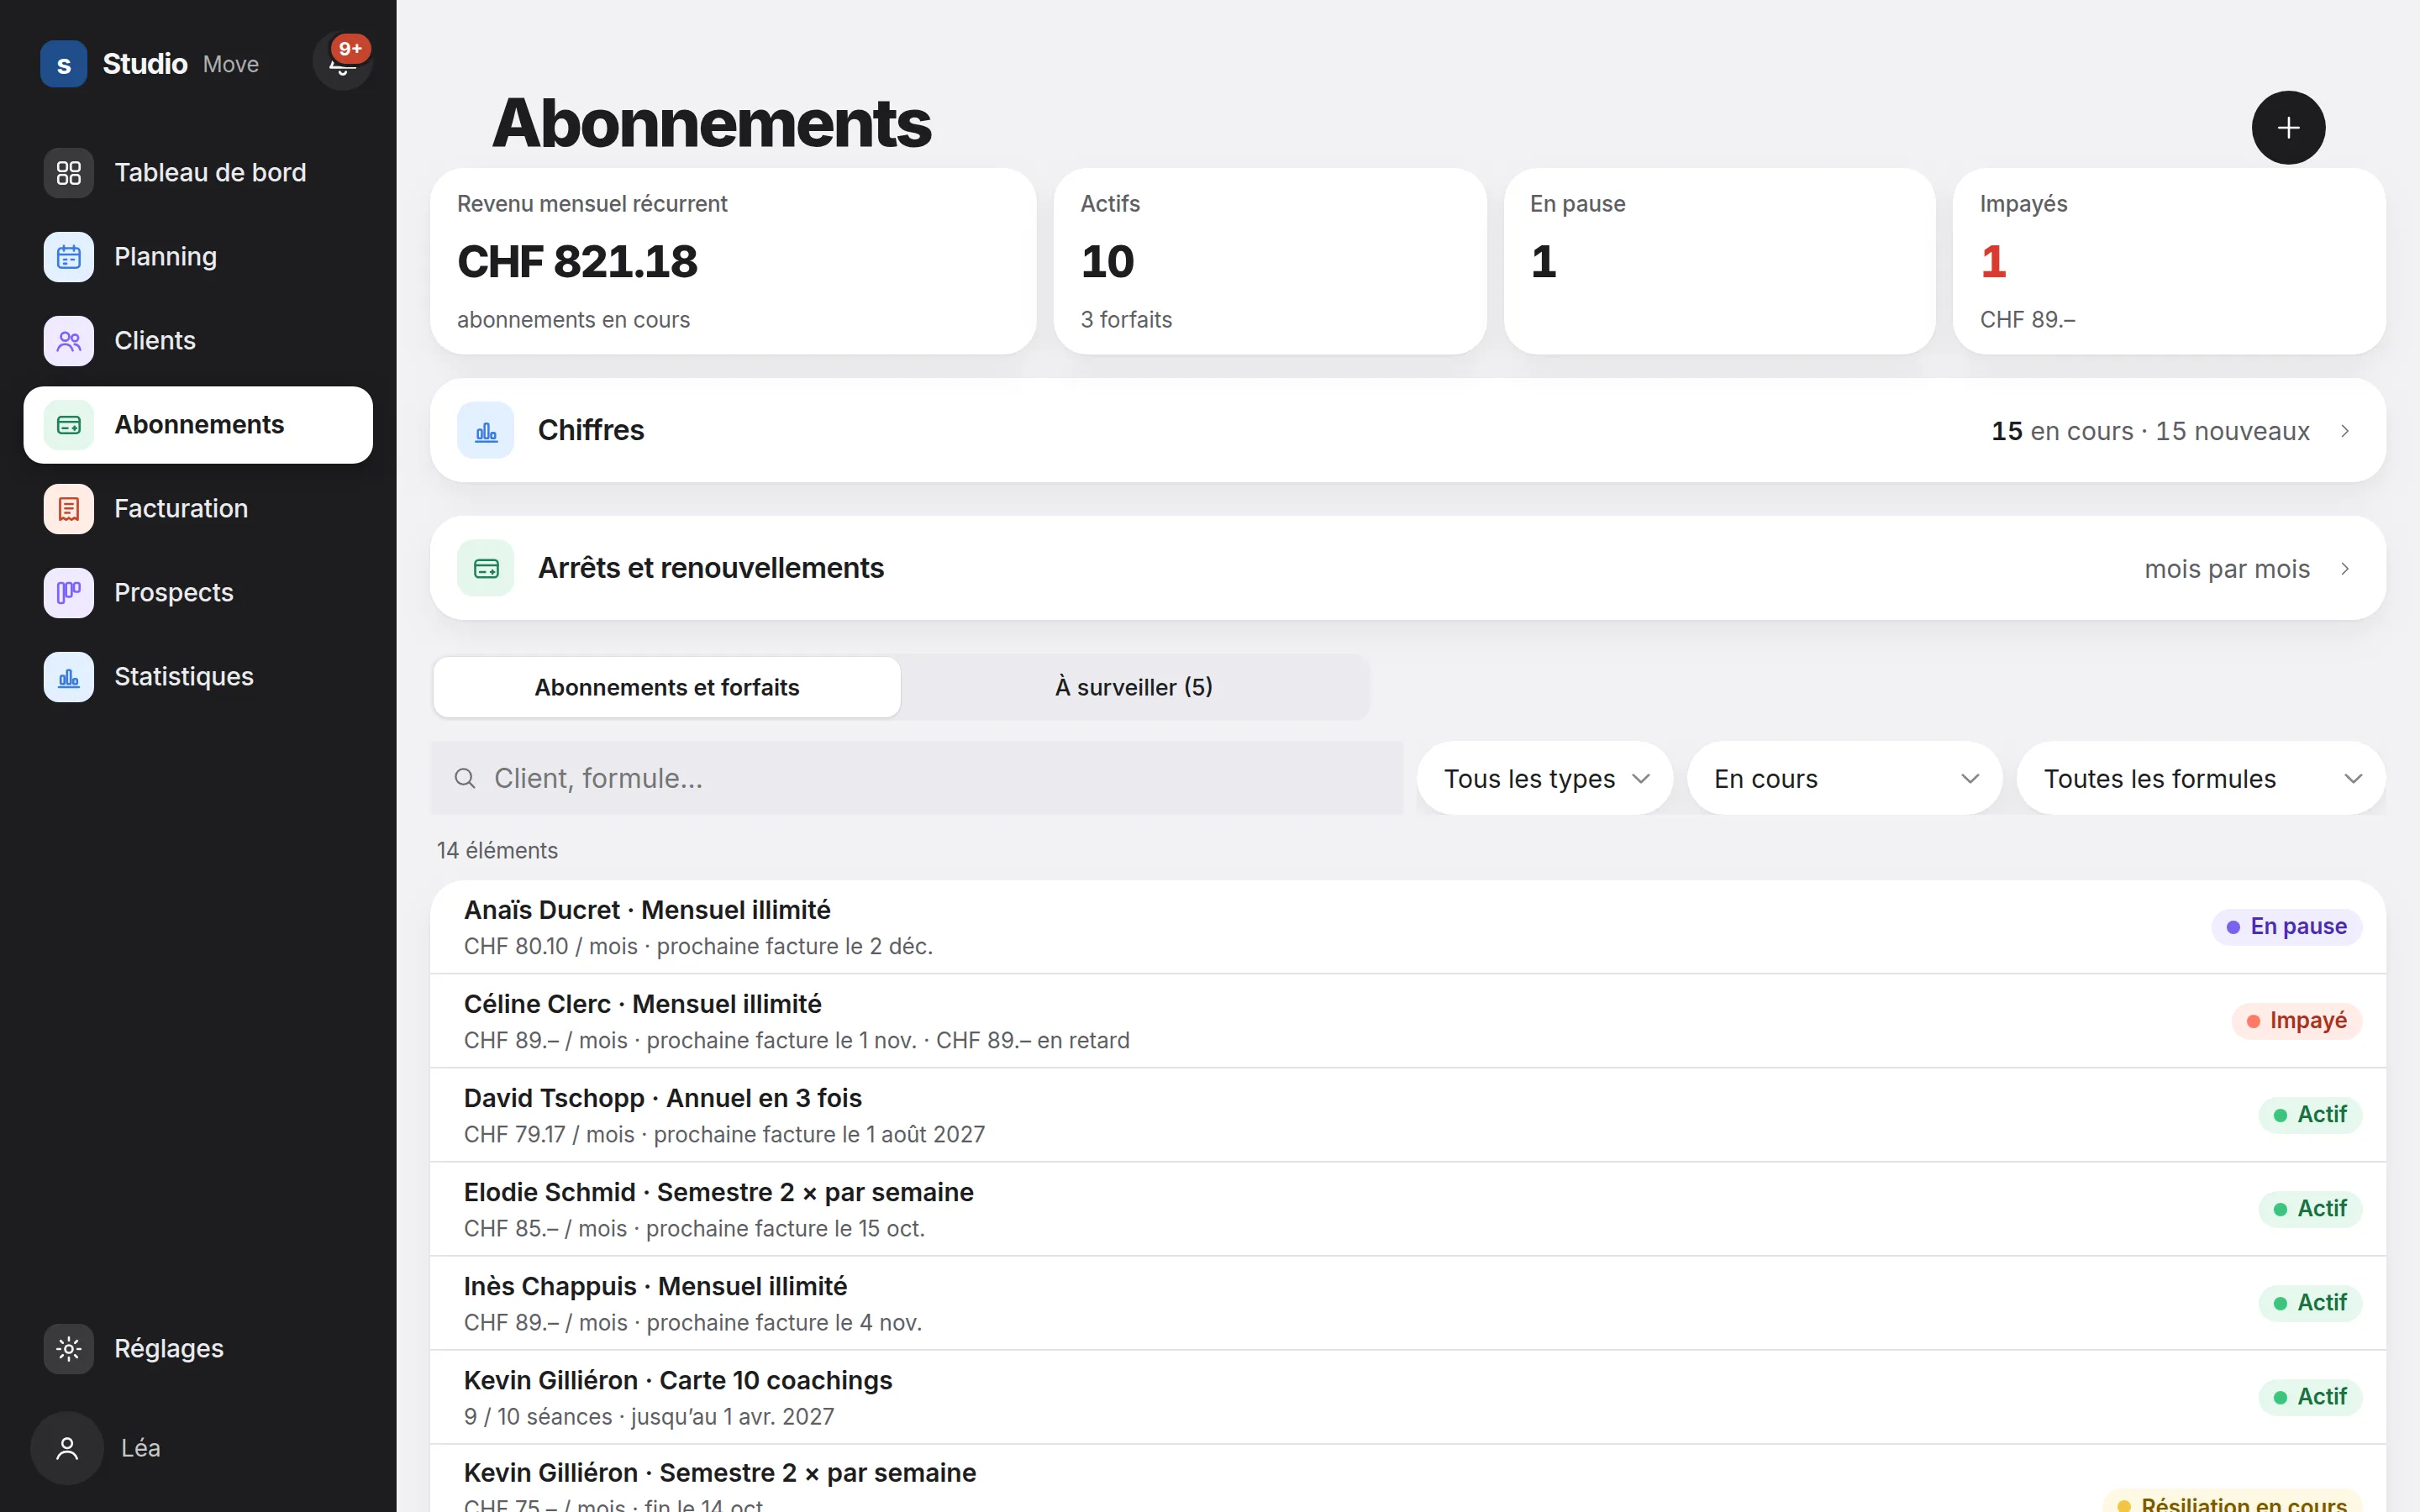
Task: Open Toutes les formules dropdown
Action: pyautogui.click(x=2201, y=778)
